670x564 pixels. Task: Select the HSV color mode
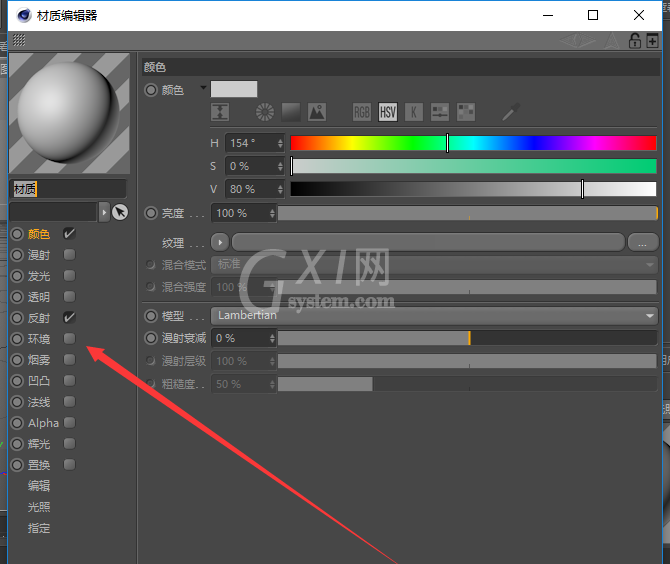388,112
